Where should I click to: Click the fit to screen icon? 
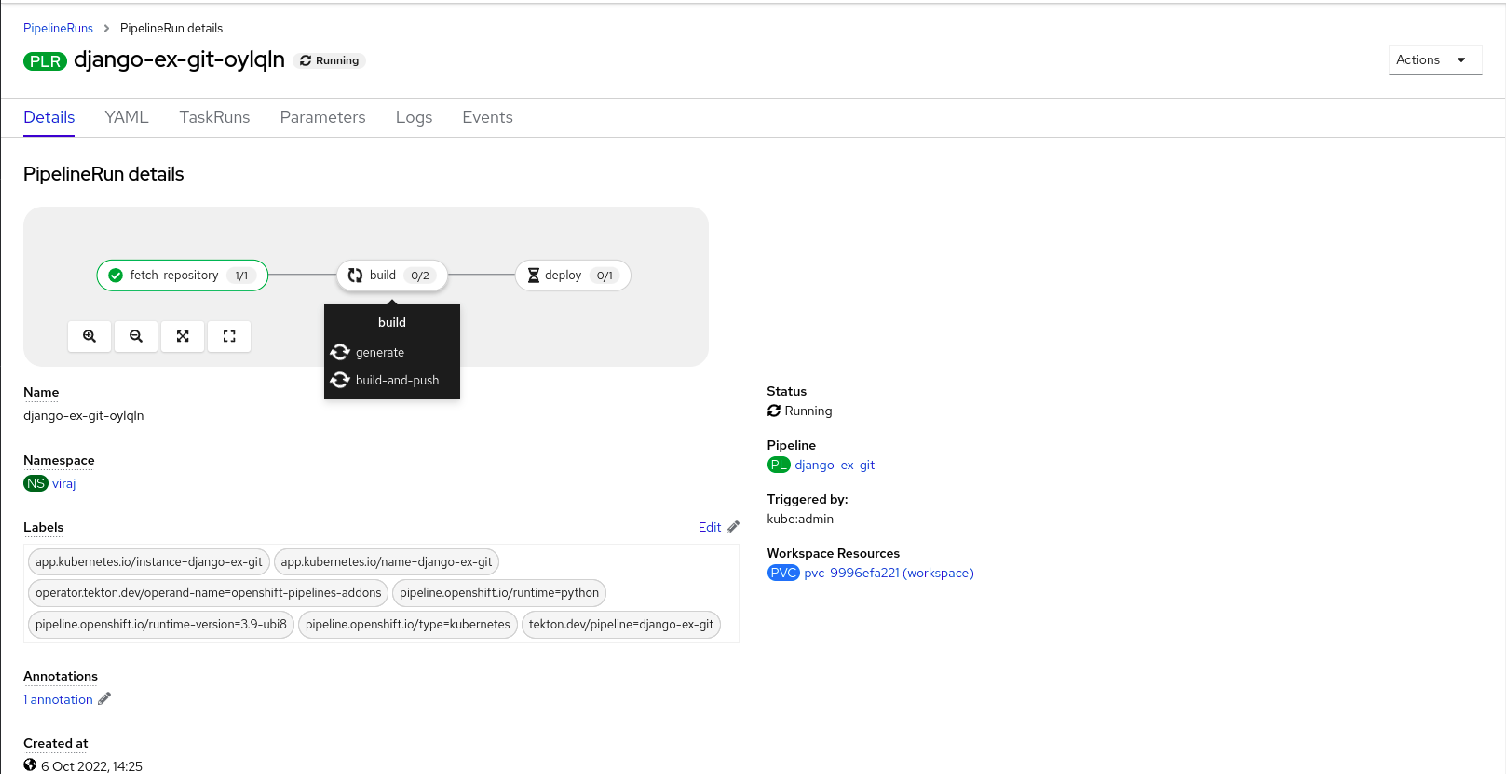(183, 337)
